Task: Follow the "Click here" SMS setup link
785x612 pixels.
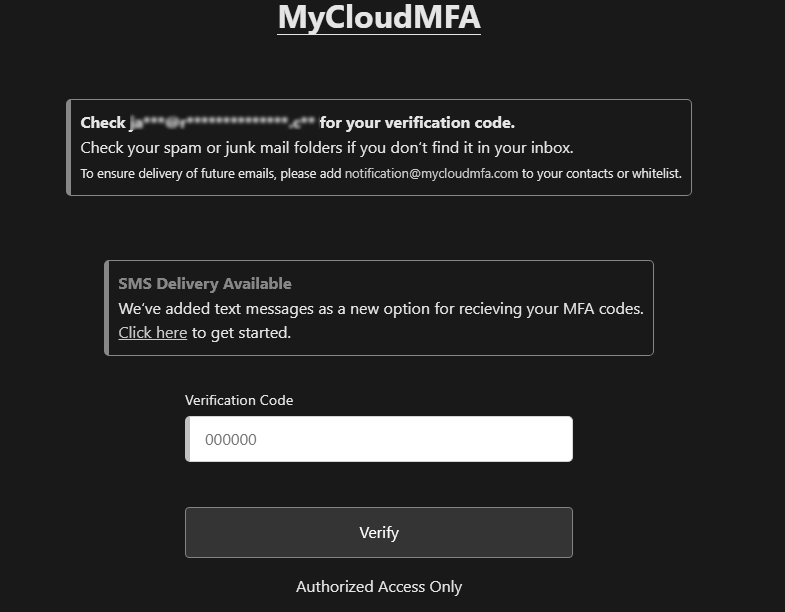Action: click(x=152, y=333)
